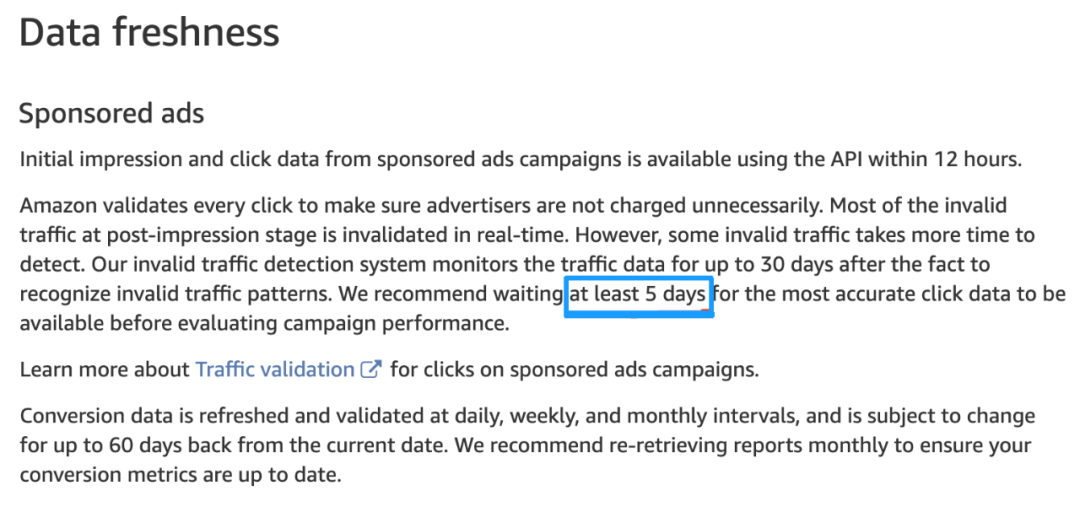Select the Sponsored ads subheading
1080x507 pixels.
(x=111, y=113)
